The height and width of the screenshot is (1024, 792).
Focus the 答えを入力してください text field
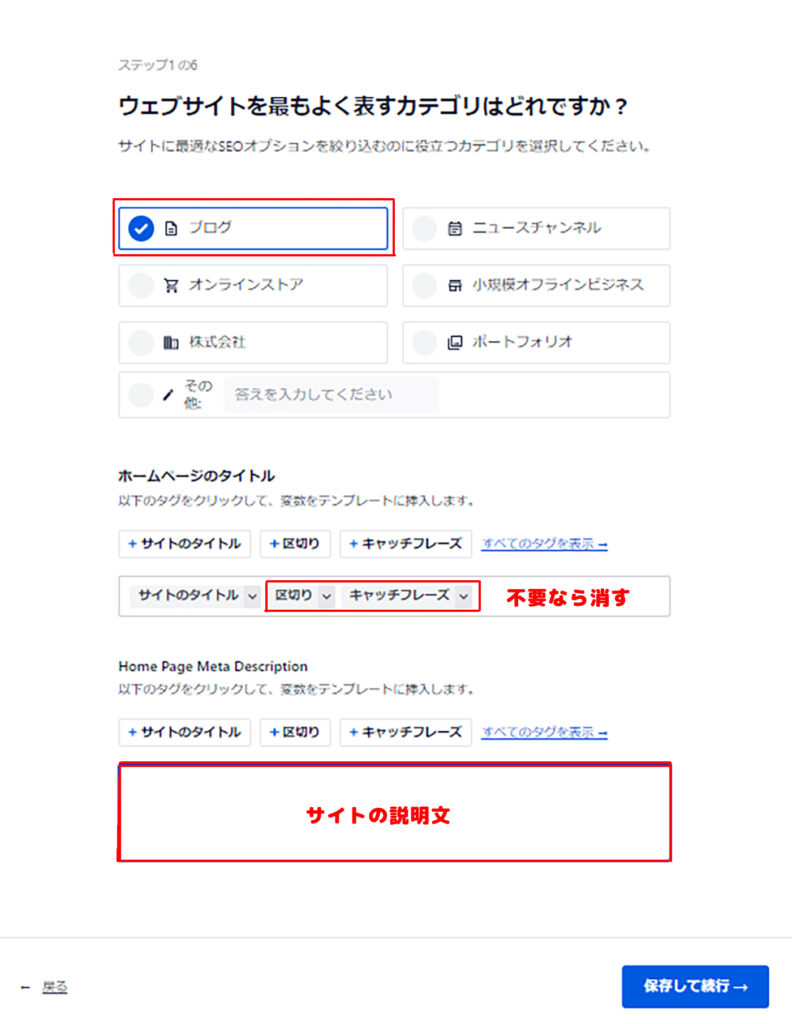(332, 394)
